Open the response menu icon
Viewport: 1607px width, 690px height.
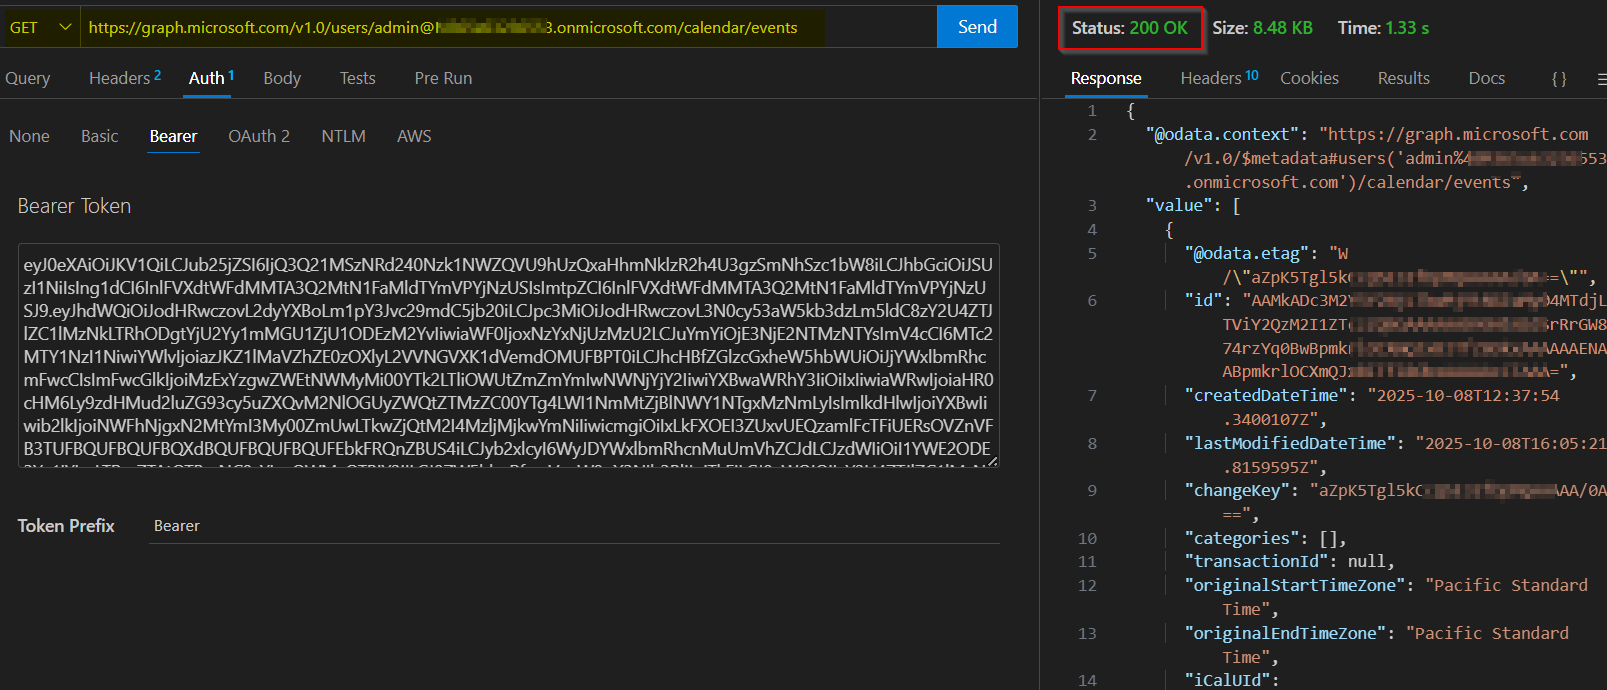tap(1600, 79)
